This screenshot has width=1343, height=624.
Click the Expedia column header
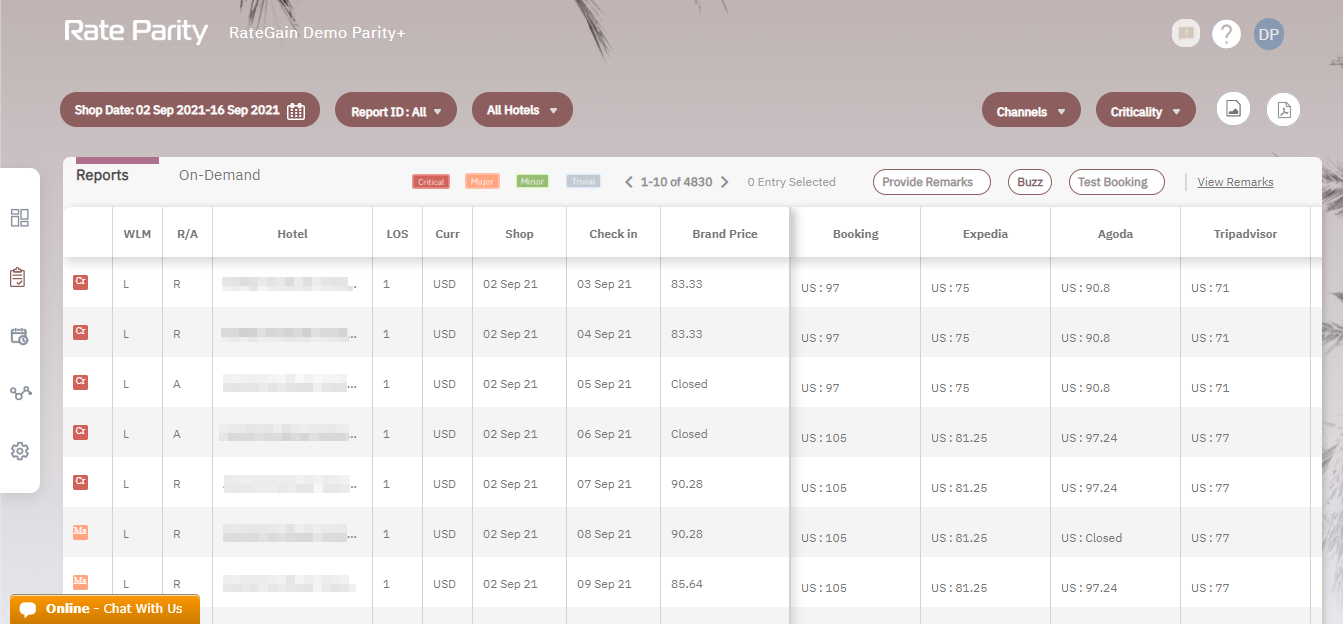pos(985,234)
